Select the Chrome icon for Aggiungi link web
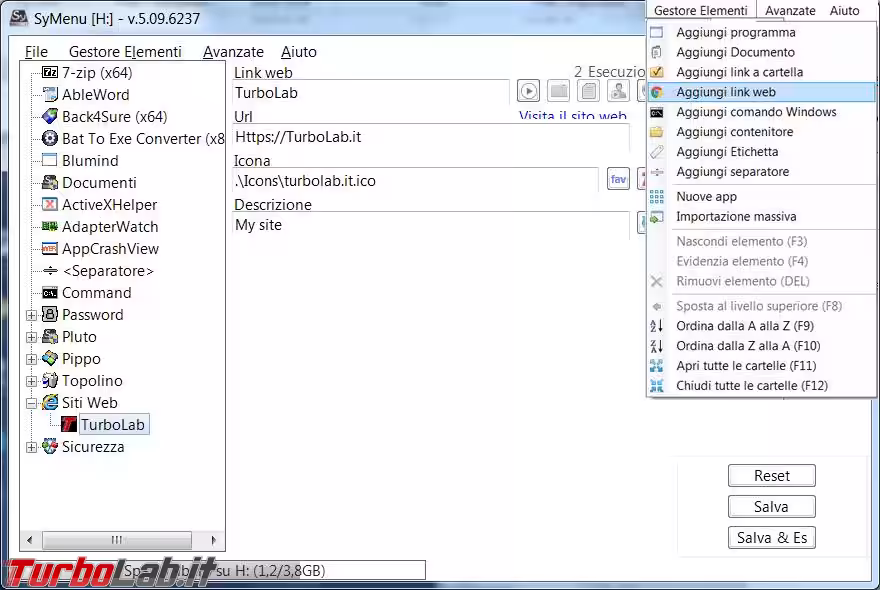 pyautogui.click(x=657, y=92)
